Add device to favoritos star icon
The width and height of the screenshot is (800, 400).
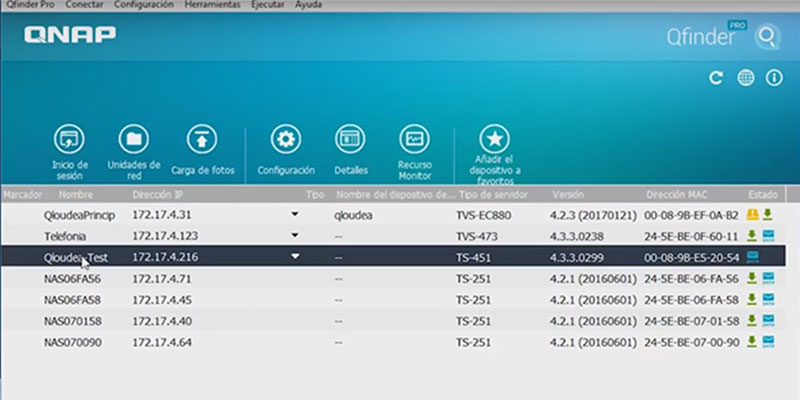[494, 139]
